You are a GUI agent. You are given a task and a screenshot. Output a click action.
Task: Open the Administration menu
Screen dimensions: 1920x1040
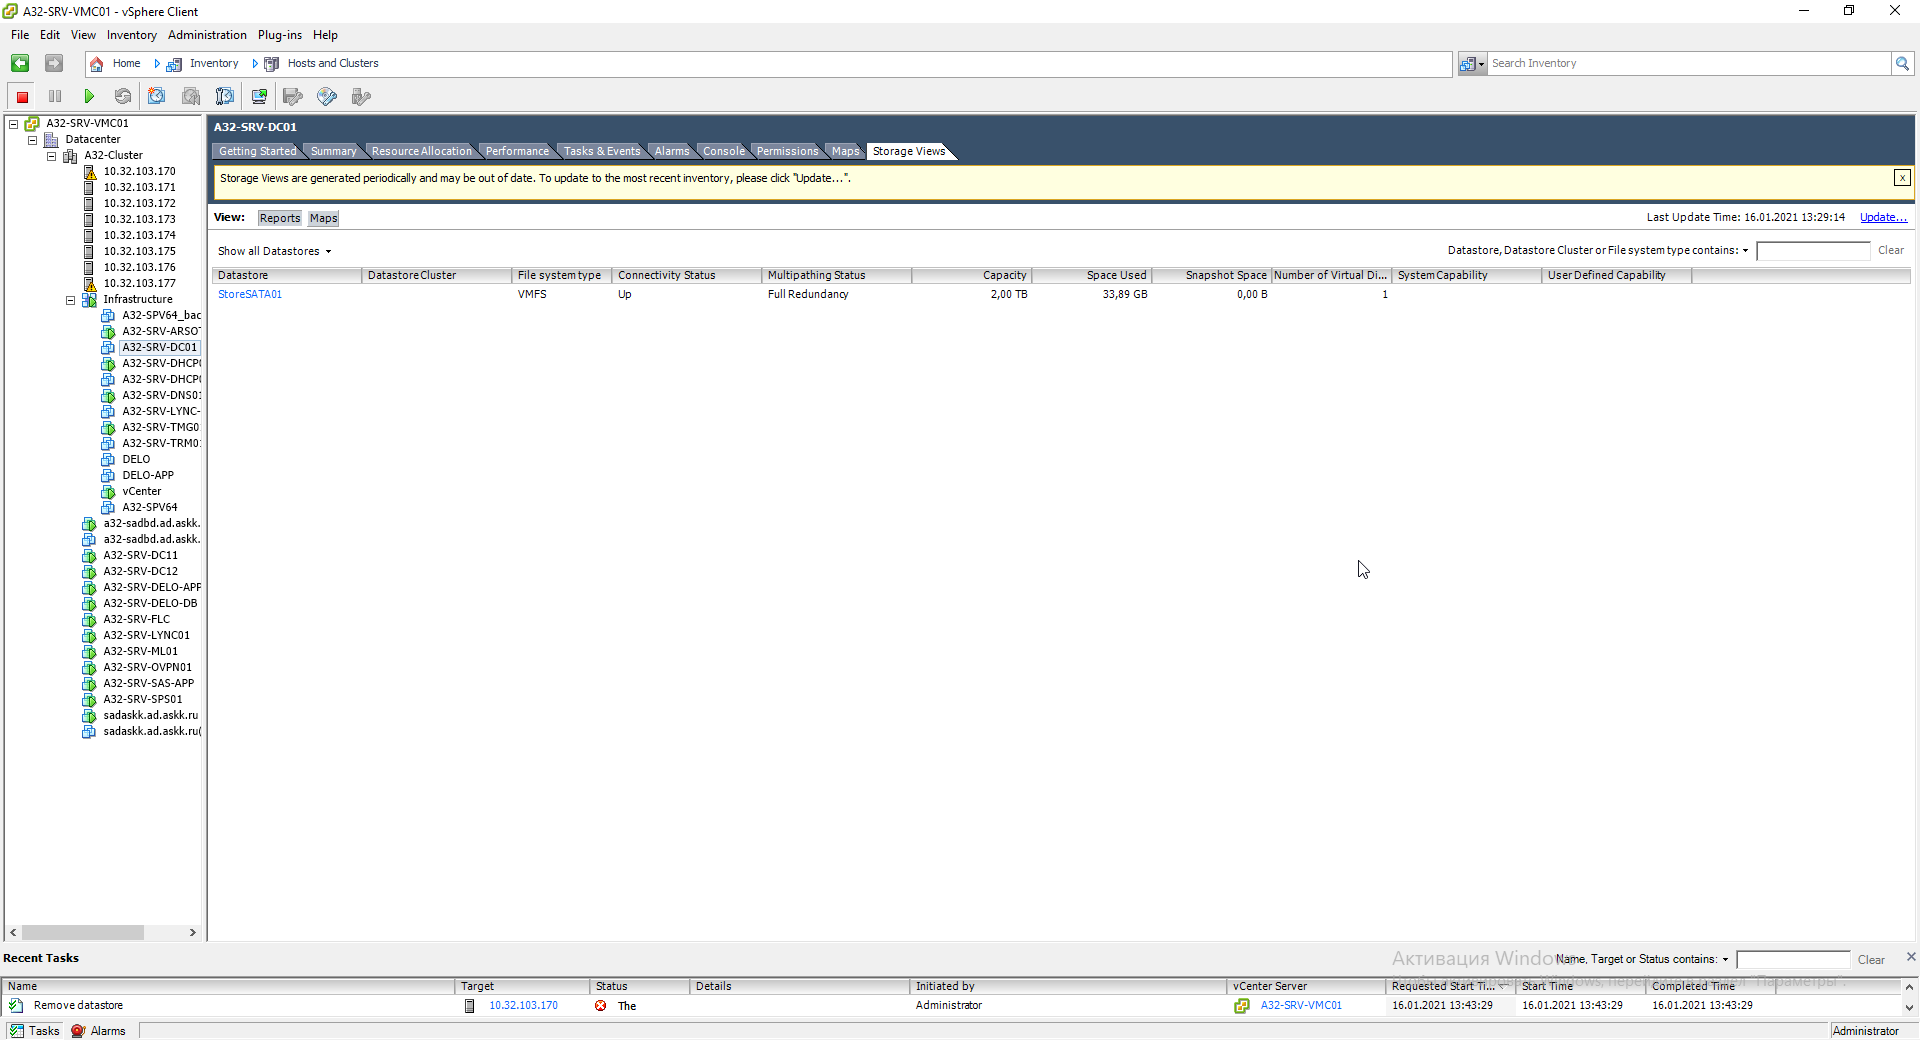(x=207, y=35)
